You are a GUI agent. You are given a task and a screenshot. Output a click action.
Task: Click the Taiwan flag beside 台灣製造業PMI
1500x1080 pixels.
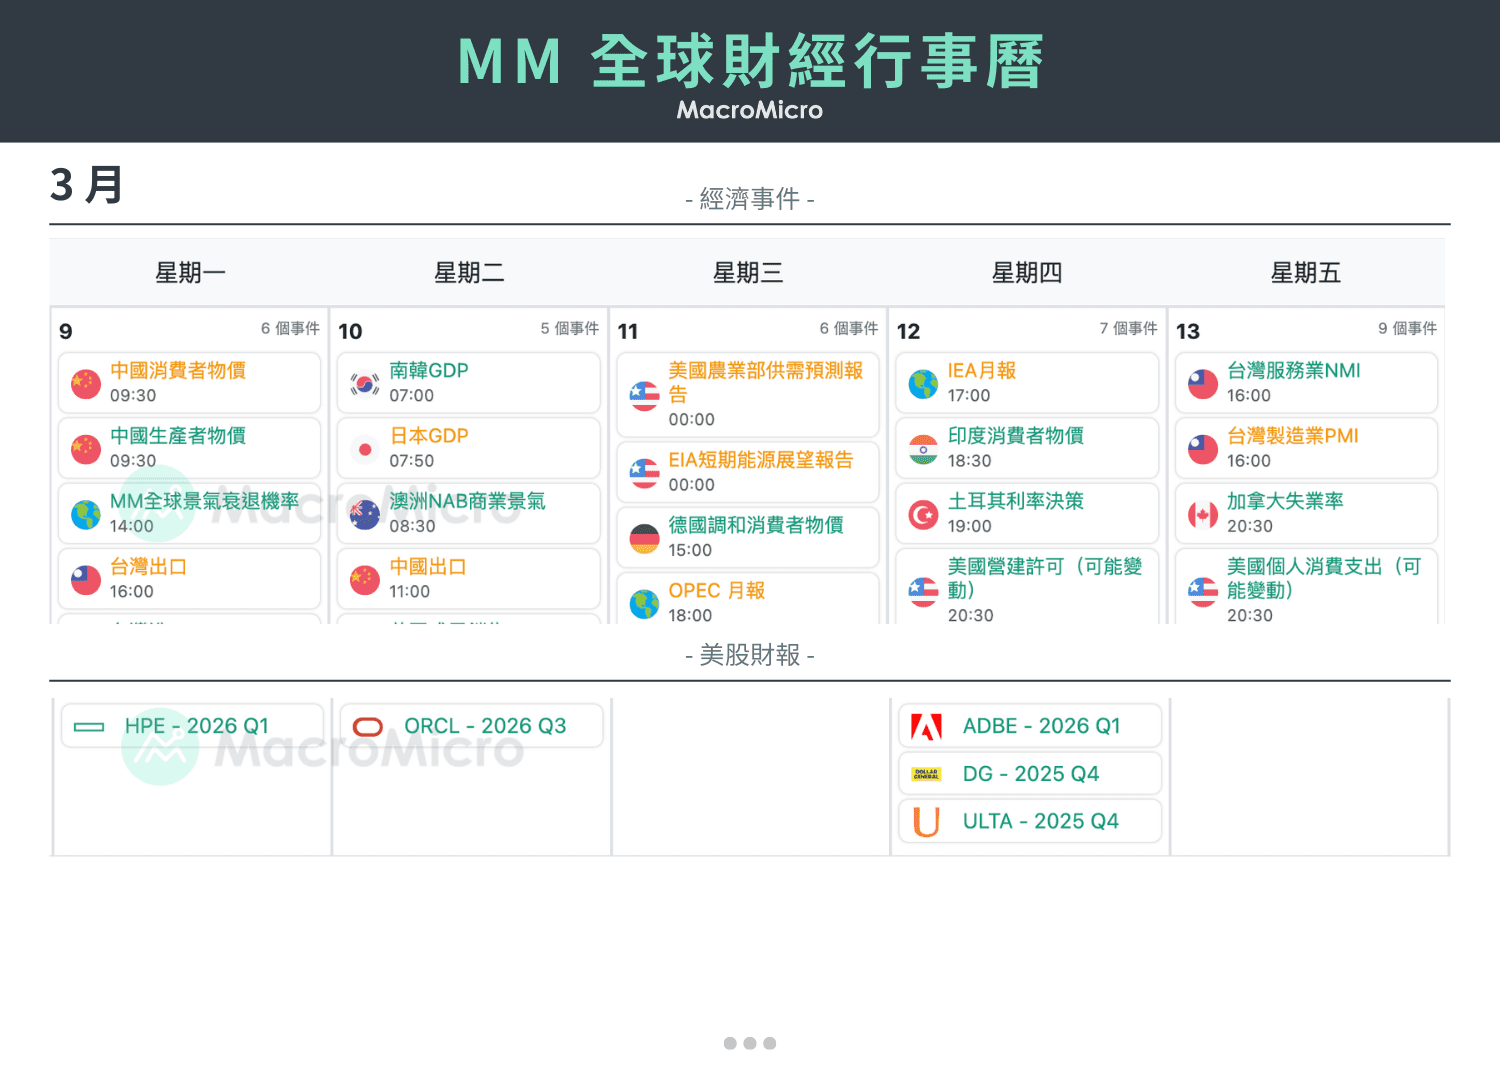[1203, 448]
